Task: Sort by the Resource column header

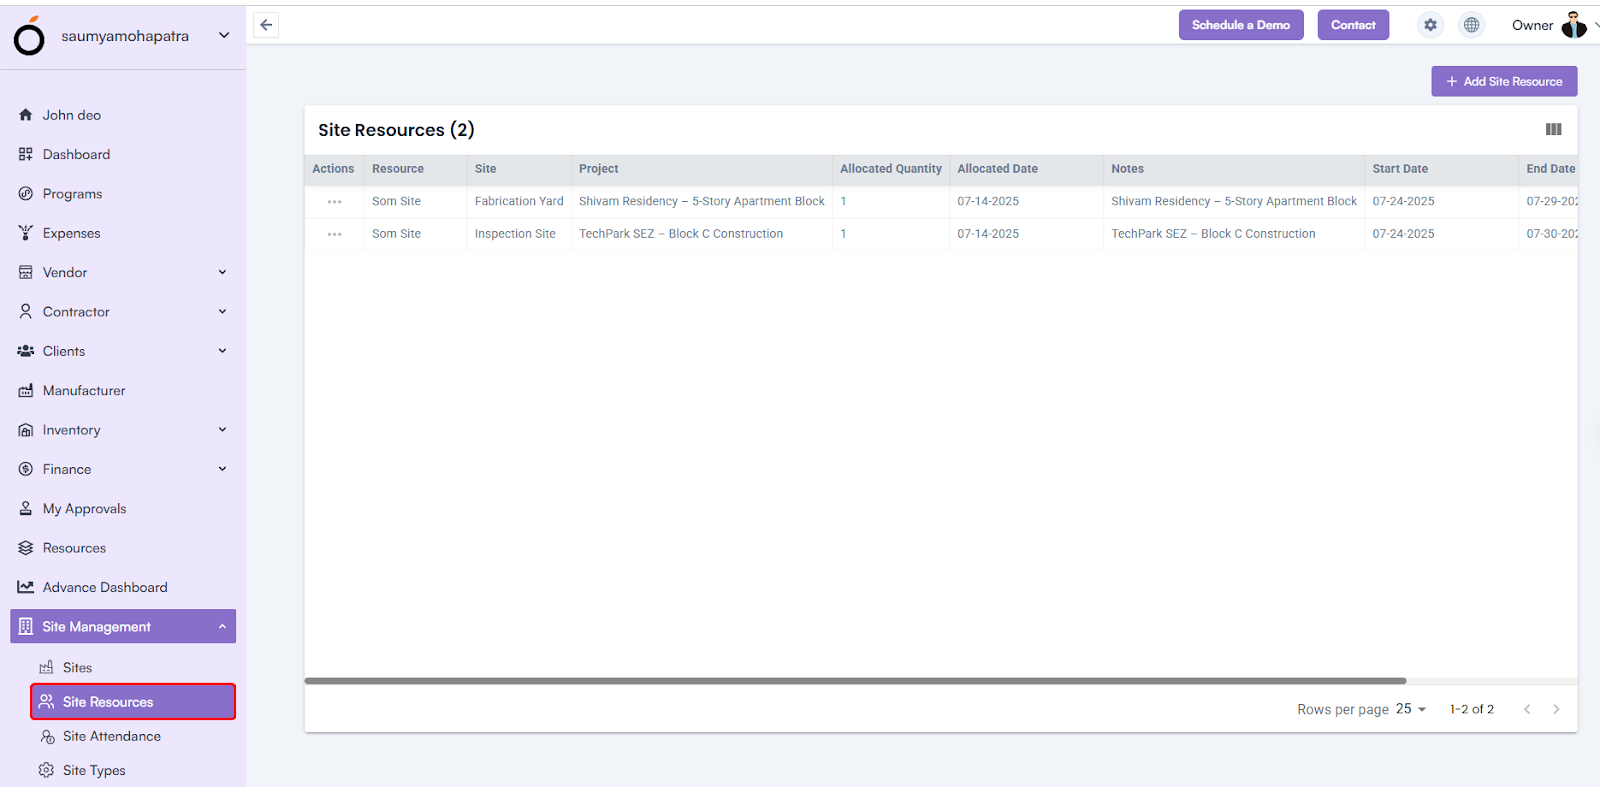Action: pyautogui.click(x=398, y=169)
